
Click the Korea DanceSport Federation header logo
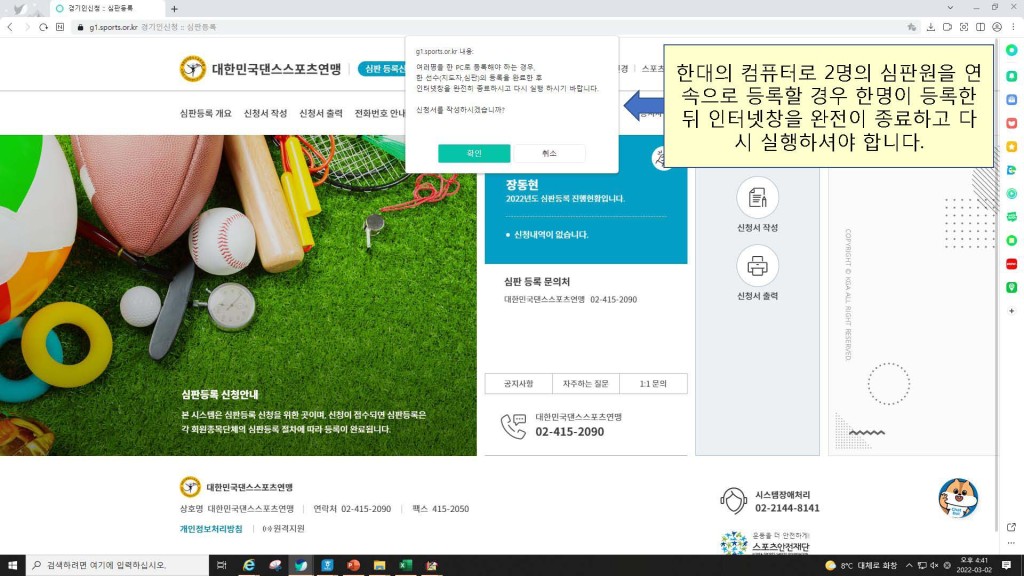coord(261,69)
